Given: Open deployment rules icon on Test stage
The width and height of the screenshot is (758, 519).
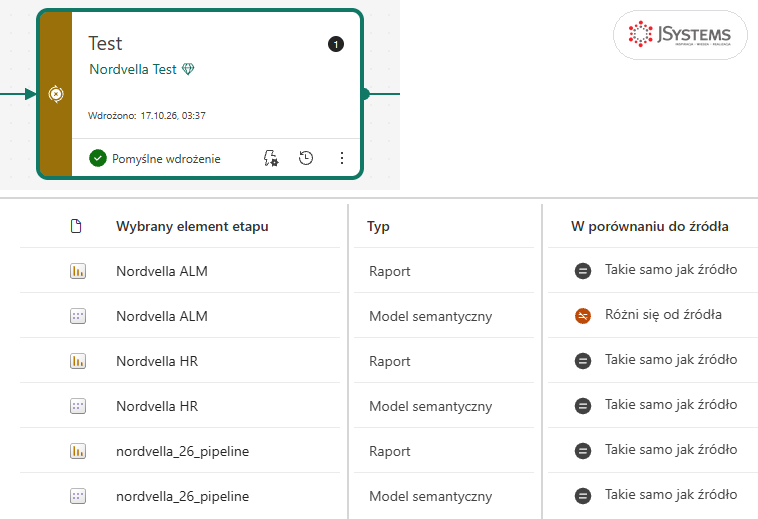Looking at the screenshot, I should 271,158.
